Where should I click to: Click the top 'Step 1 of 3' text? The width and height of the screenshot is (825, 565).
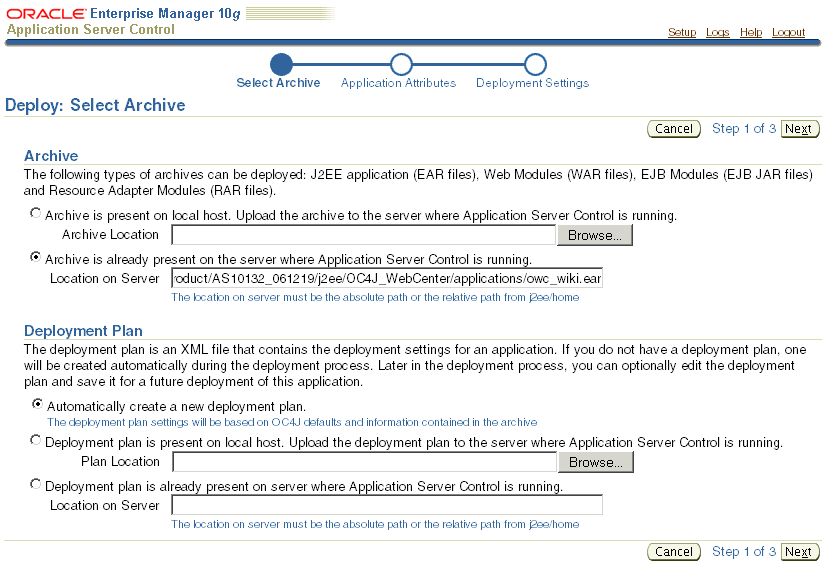click(744, 129)
